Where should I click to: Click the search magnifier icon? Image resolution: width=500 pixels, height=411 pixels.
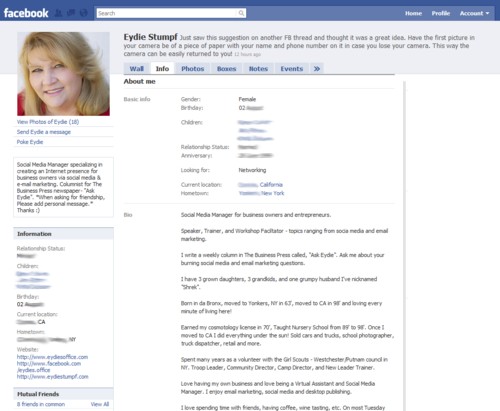[241, 13]
